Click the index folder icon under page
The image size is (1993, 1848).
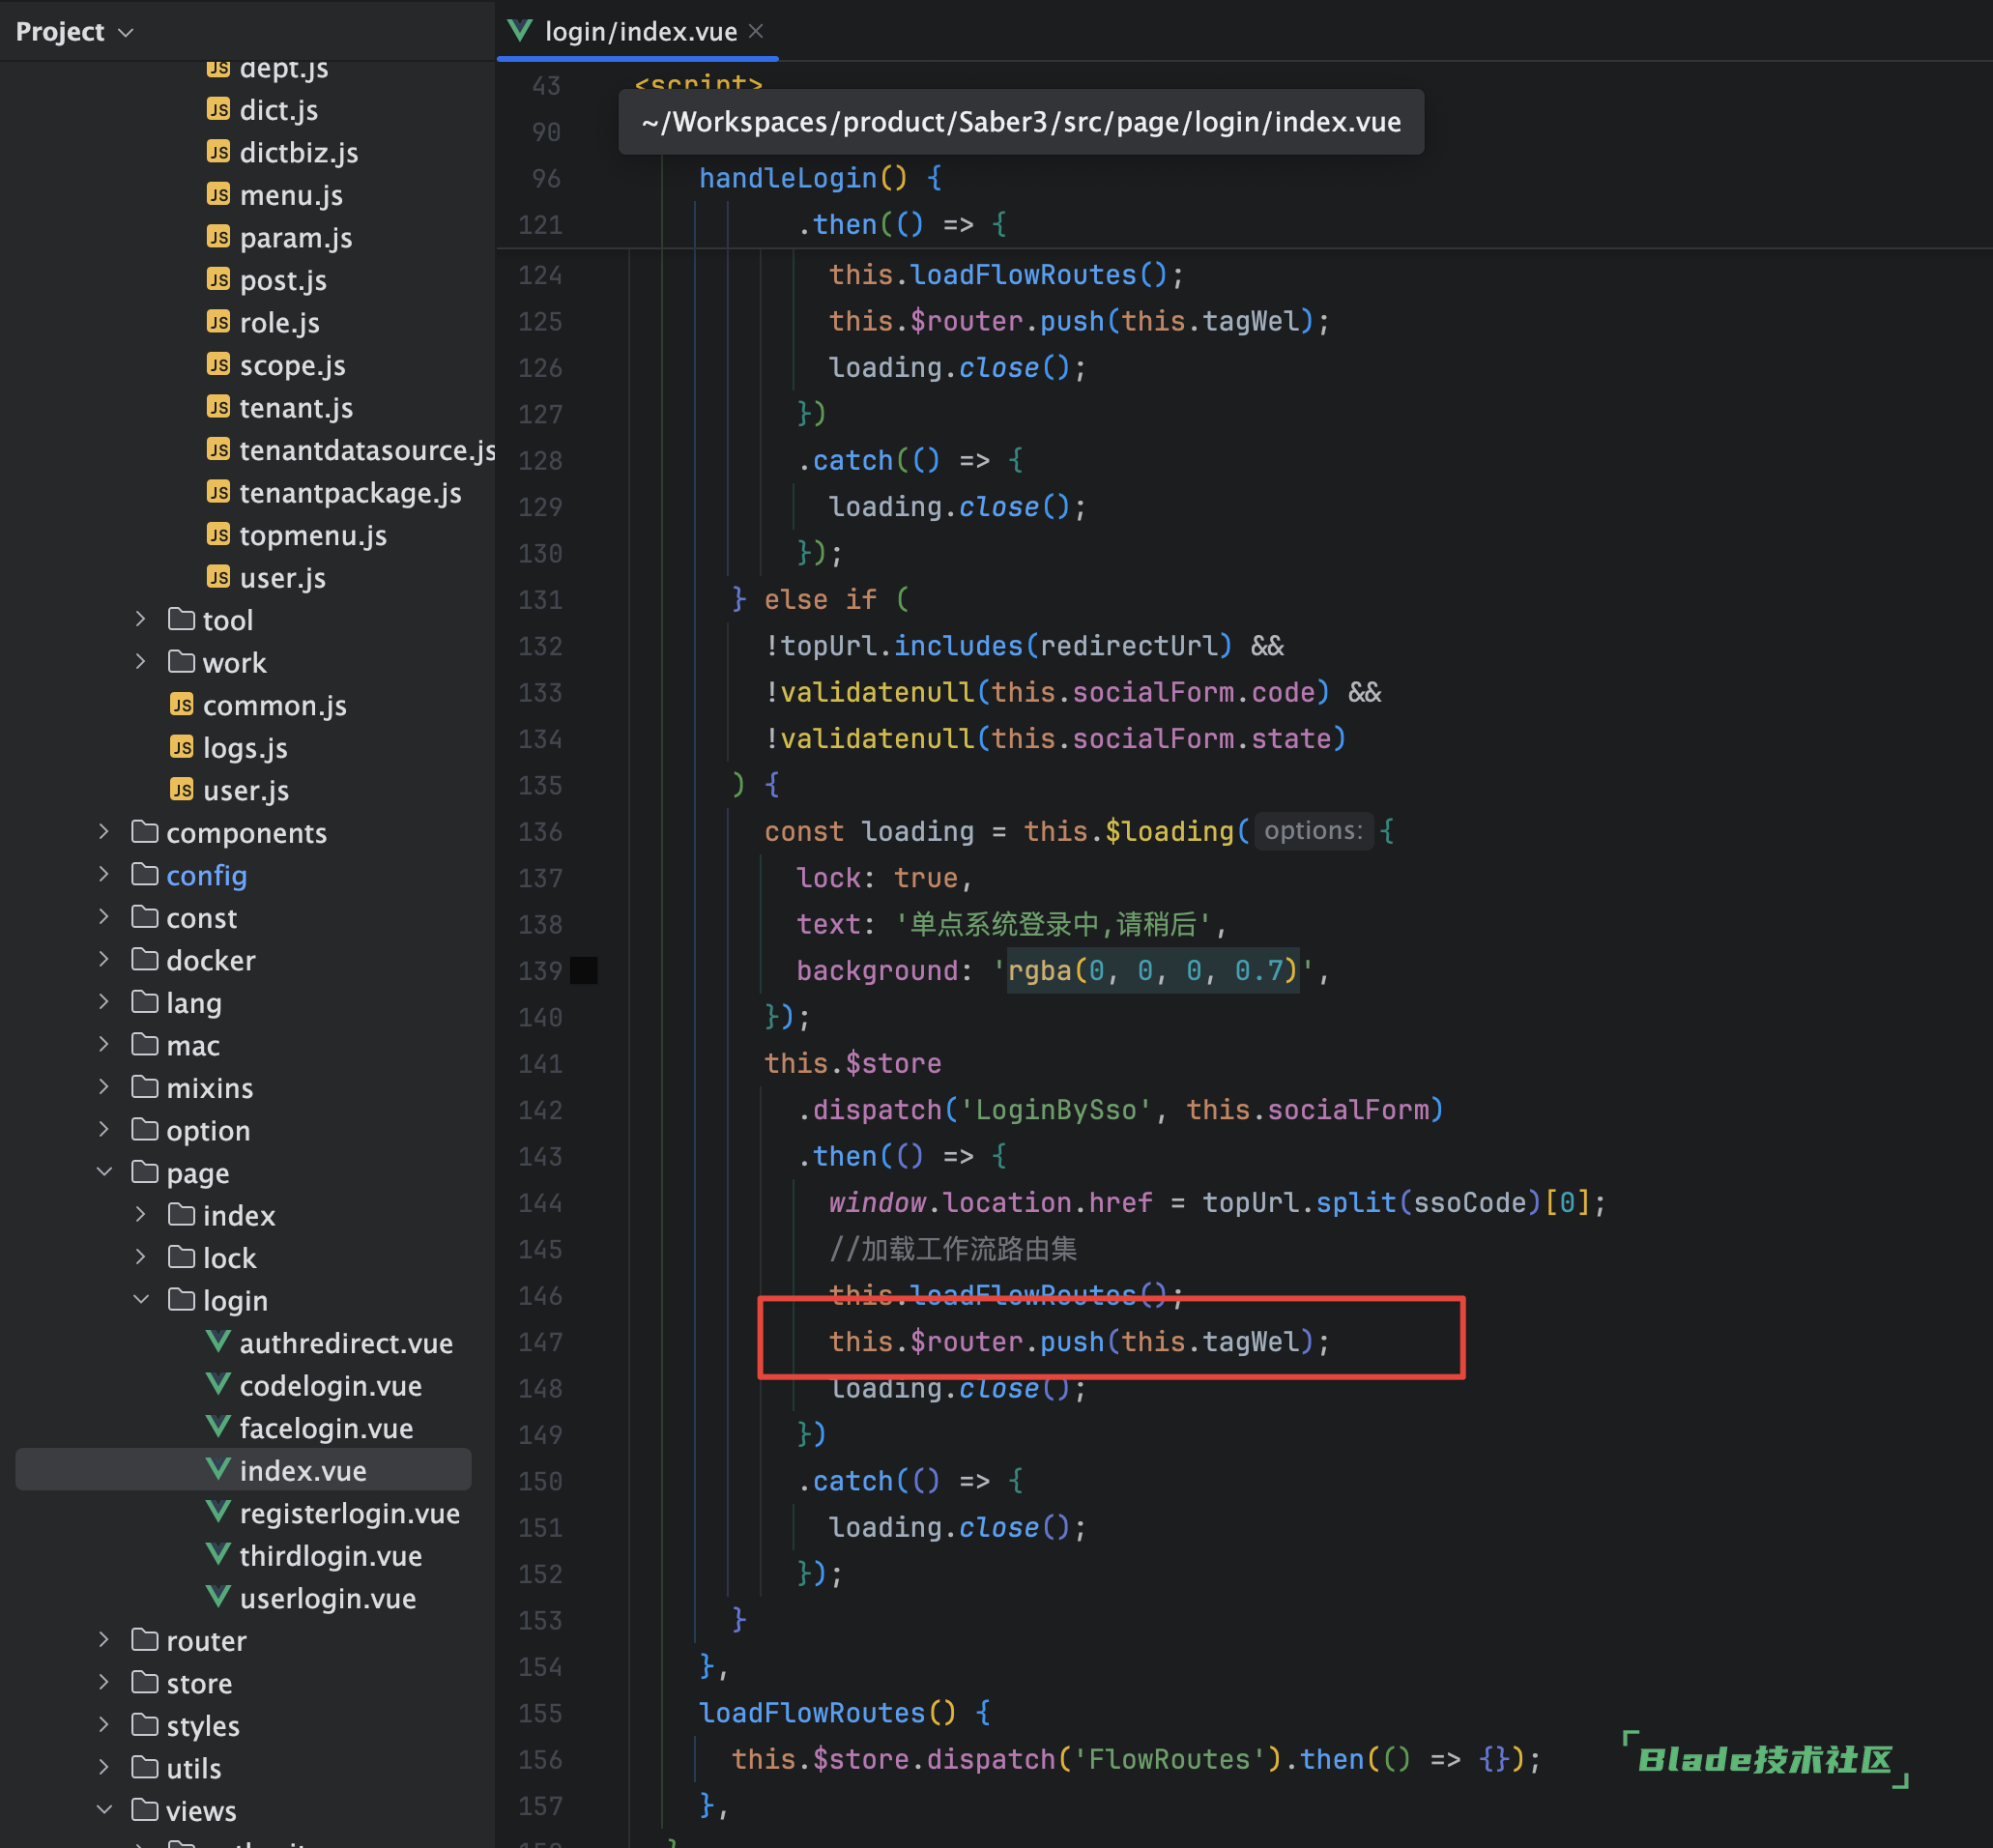coord(182,1215)
